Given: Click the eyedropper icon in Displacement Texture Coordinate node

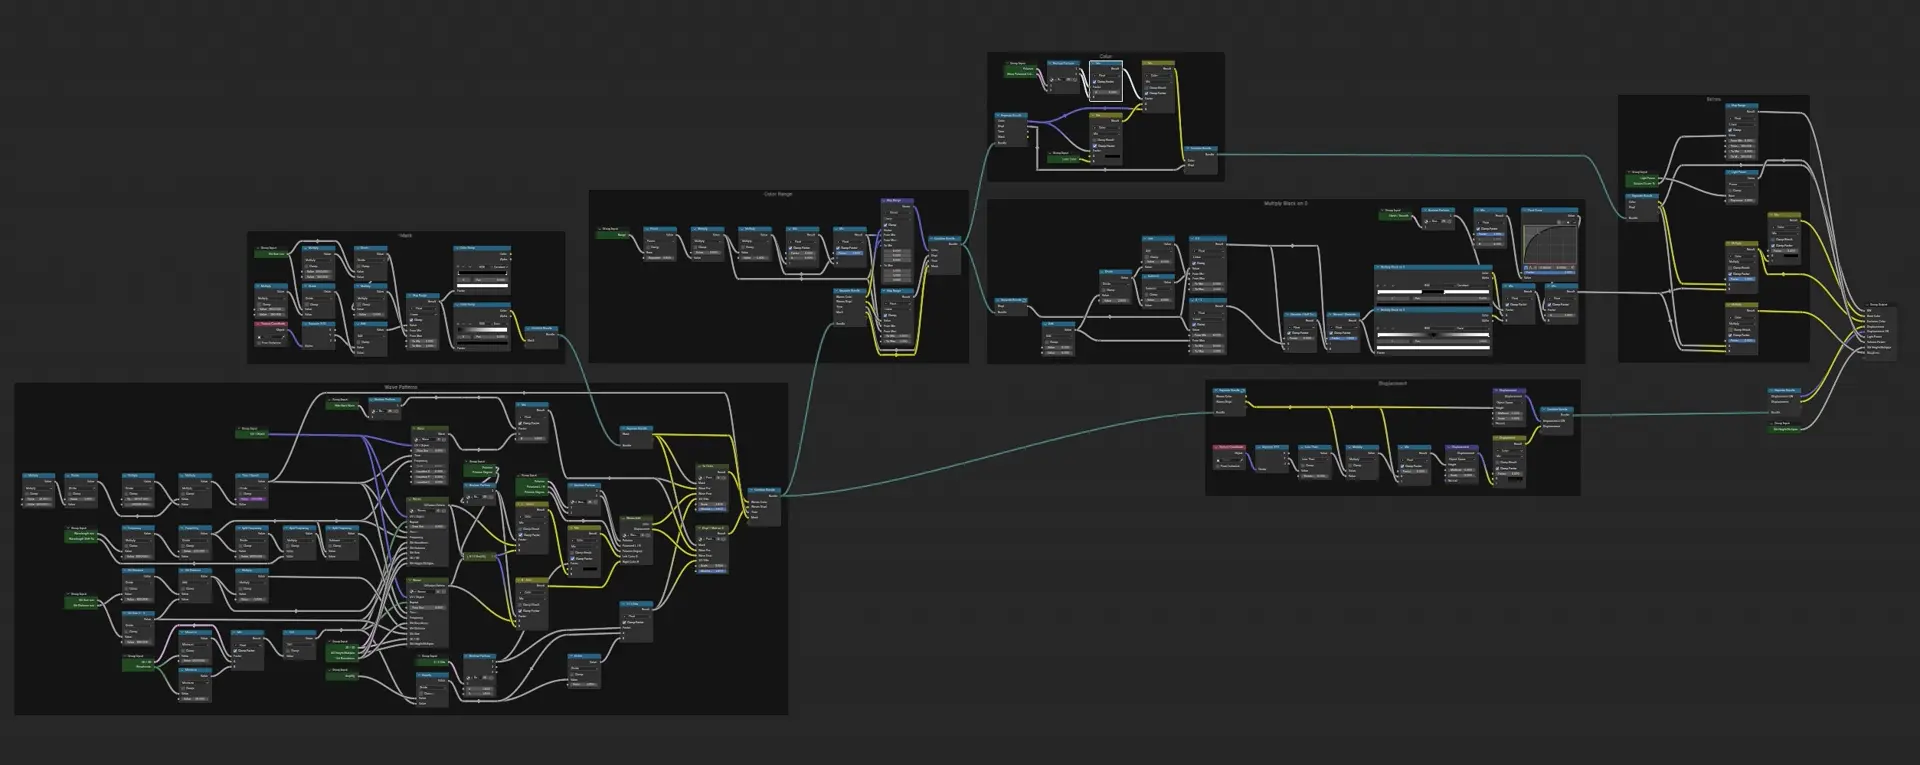Looking at the screenshot, I should tap(1240, 461).
